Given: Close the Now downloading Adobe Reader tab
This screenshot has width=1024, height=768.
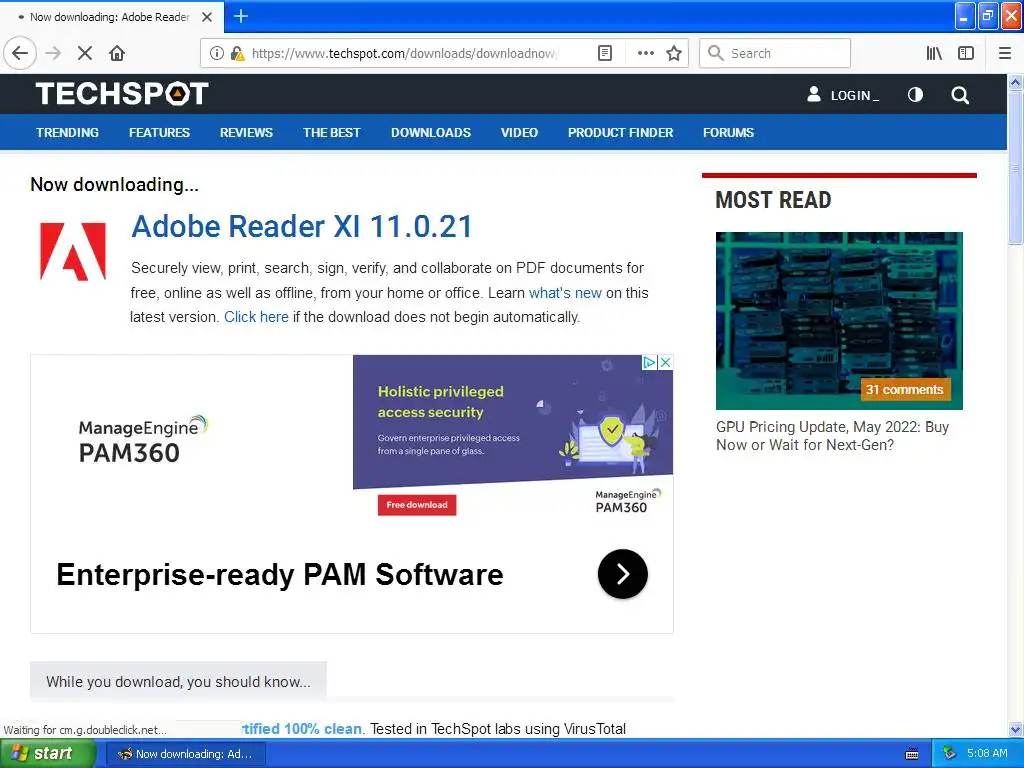Looking at the screenshot, I should tap(207, 17).
